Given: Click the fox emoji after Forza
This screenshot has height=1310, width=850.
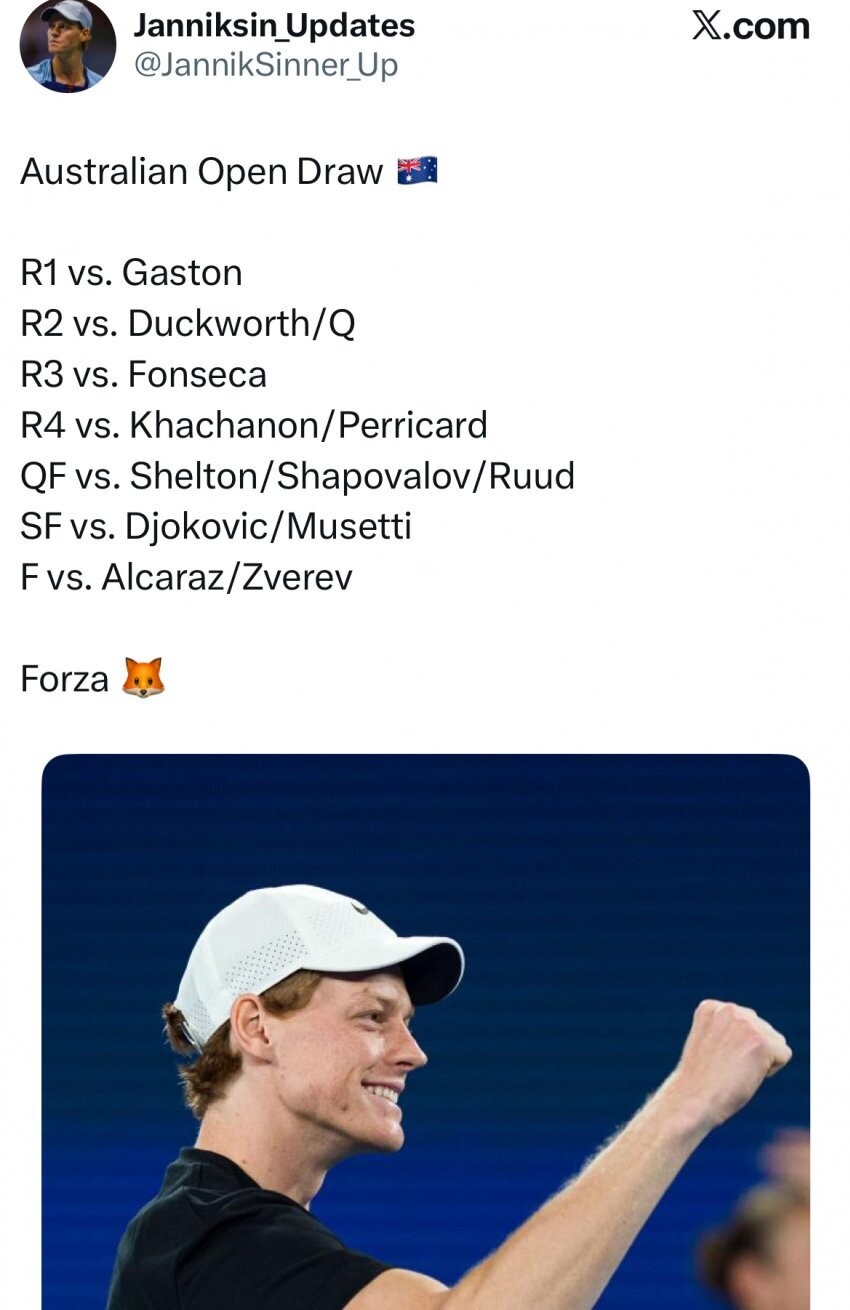Looking at the screenshot, I should [x=142, y=678].
